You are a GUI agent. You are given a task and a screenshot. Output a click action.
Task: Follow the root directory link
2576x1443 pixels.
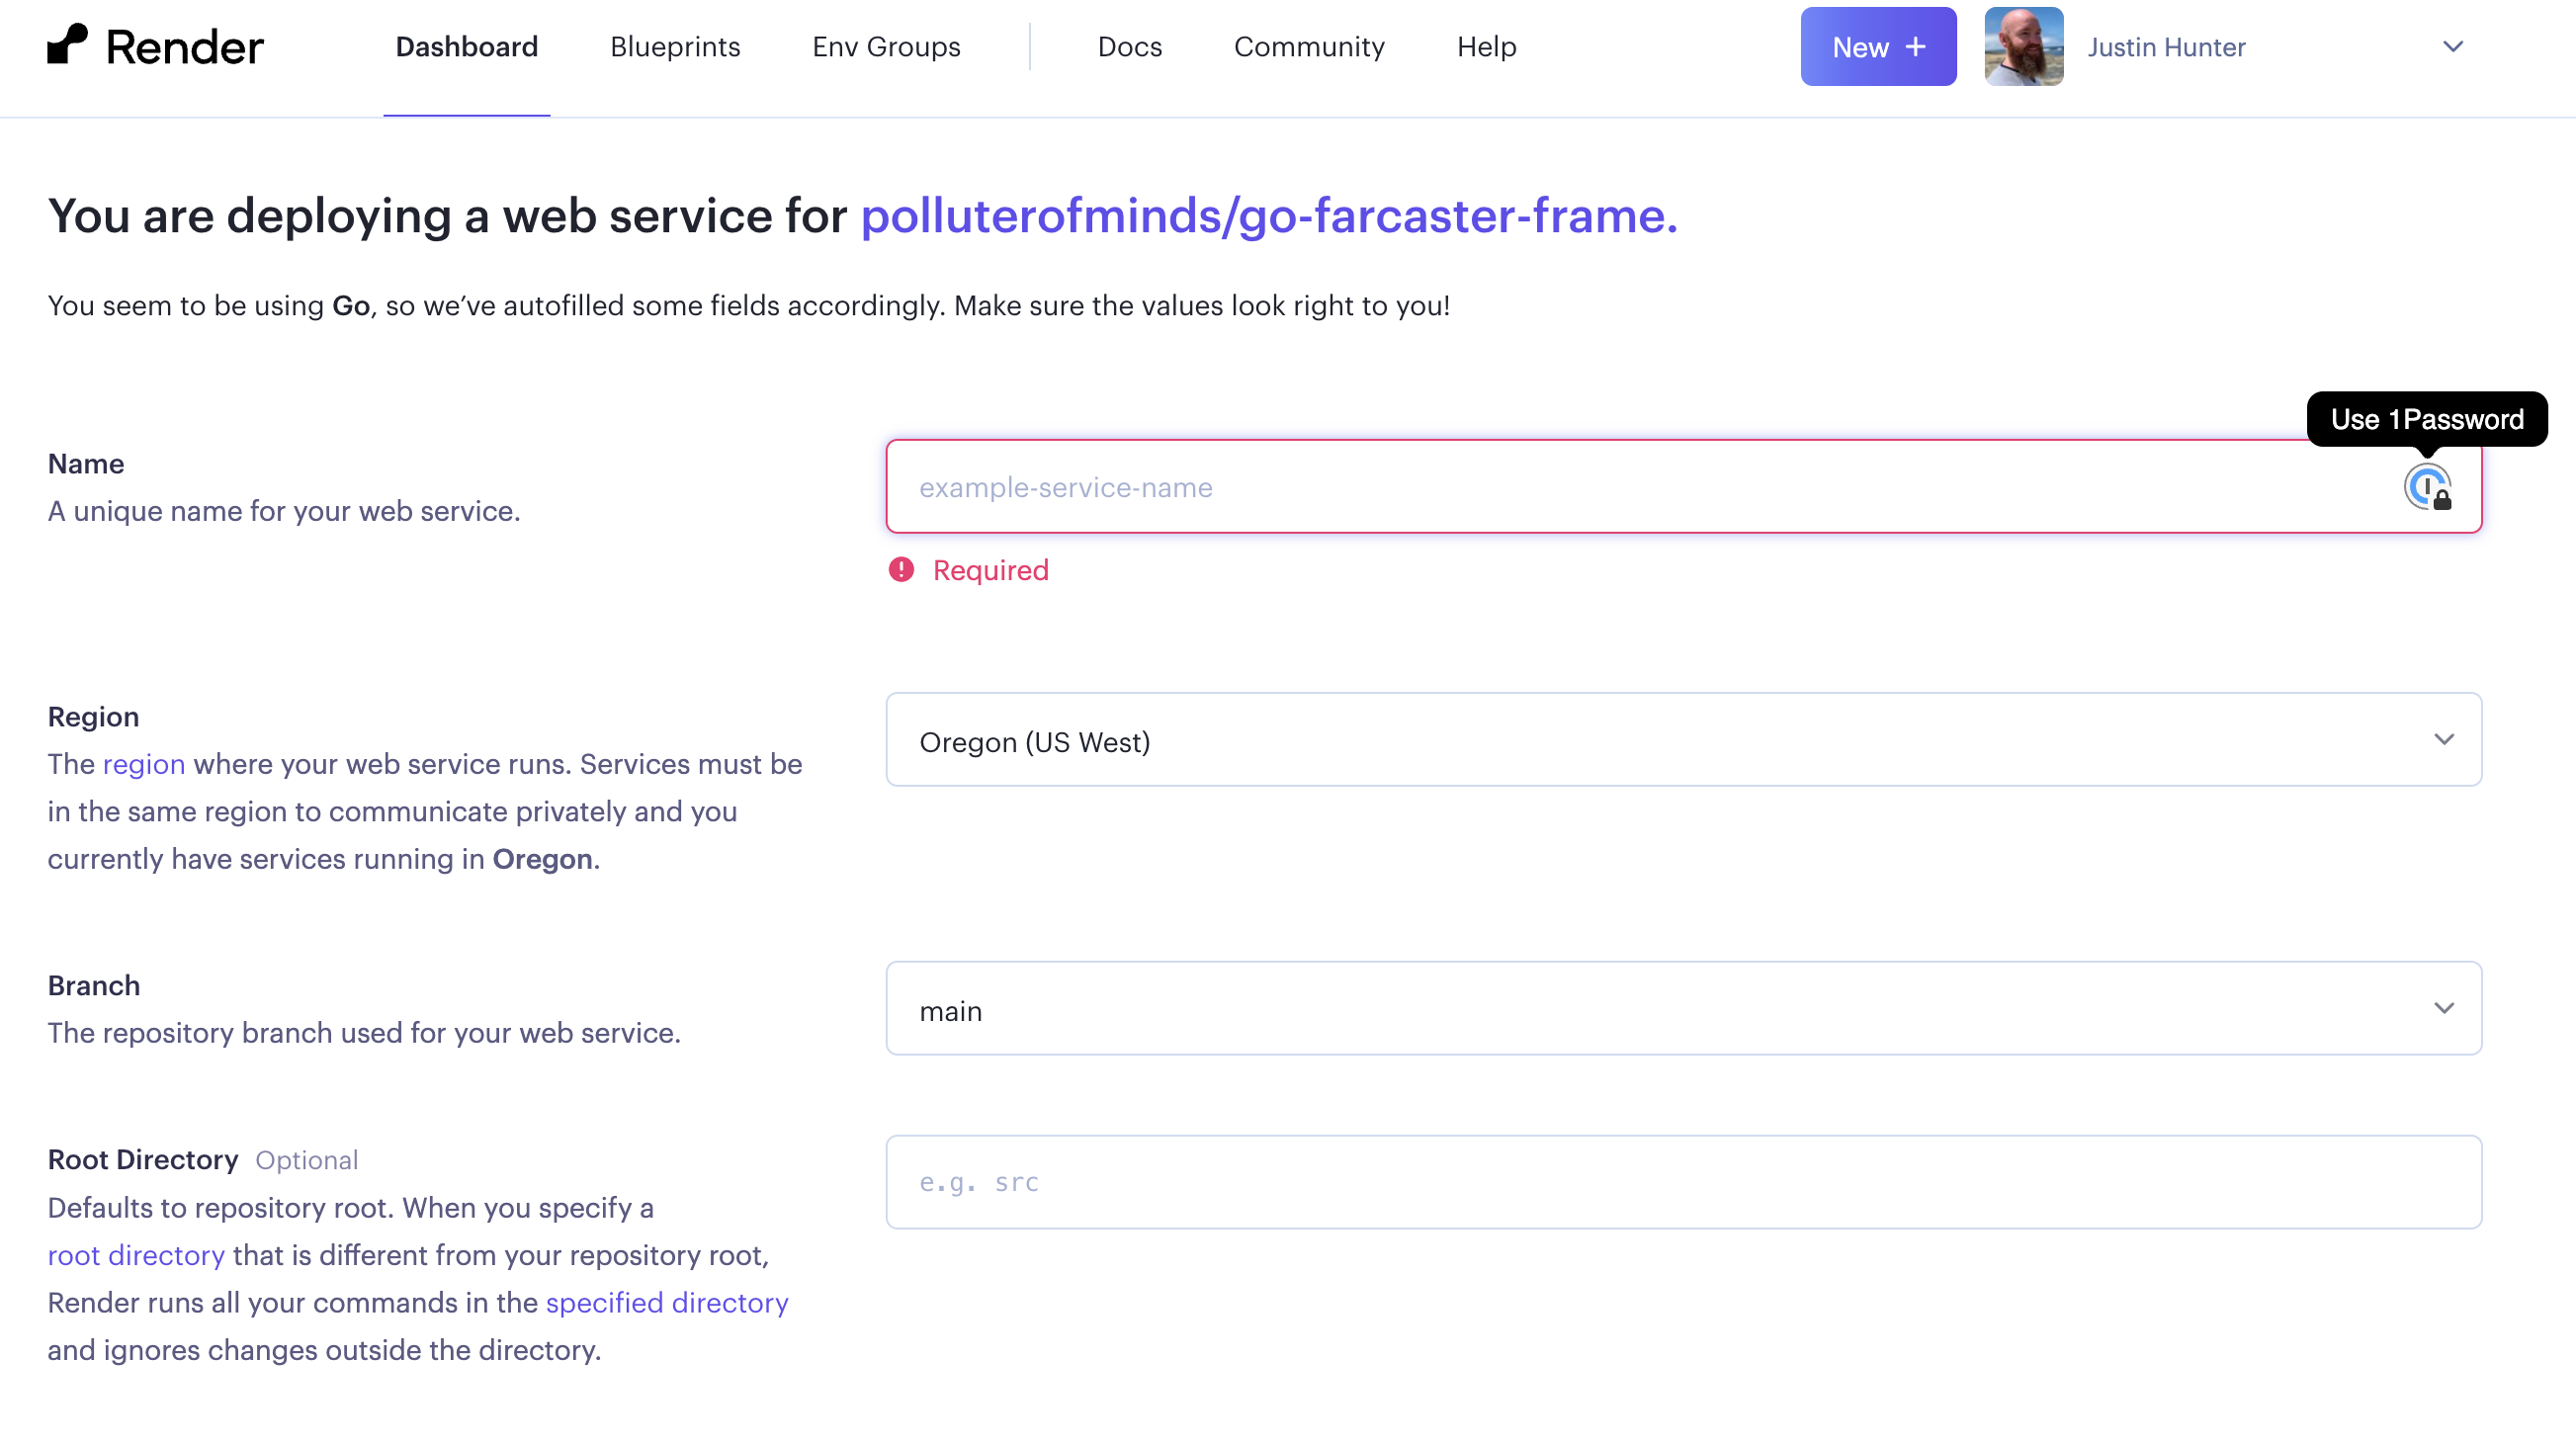(136, 1255)
